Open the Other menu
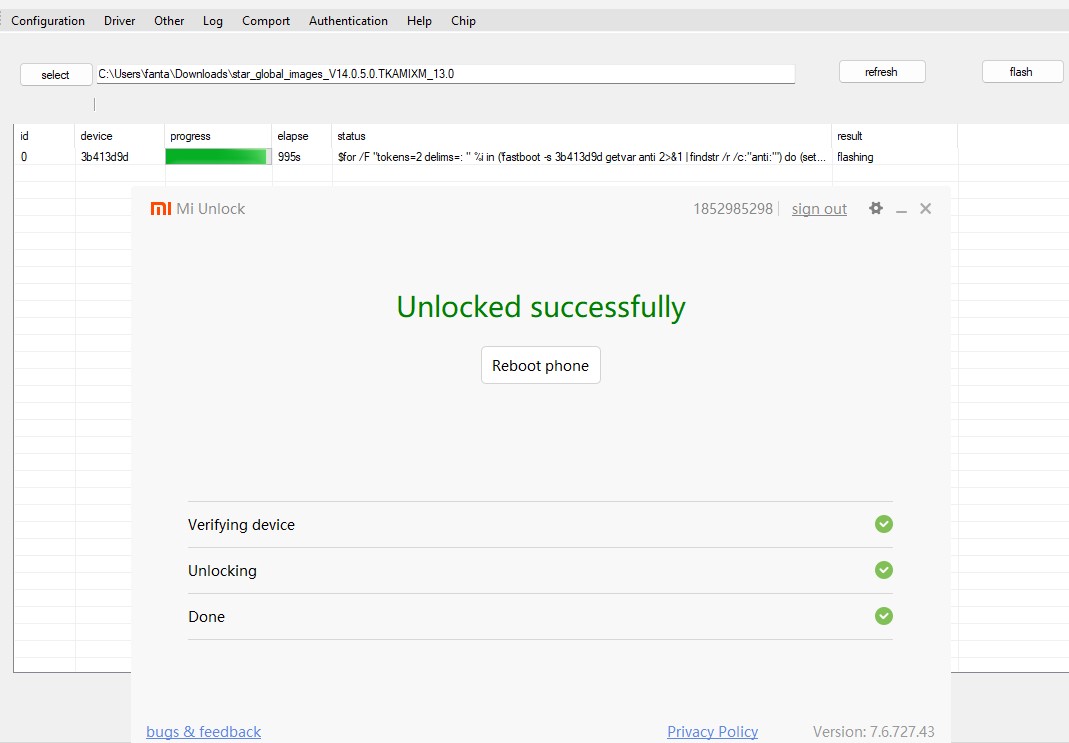Screen dimensions: 1069x743 point(169,20)
